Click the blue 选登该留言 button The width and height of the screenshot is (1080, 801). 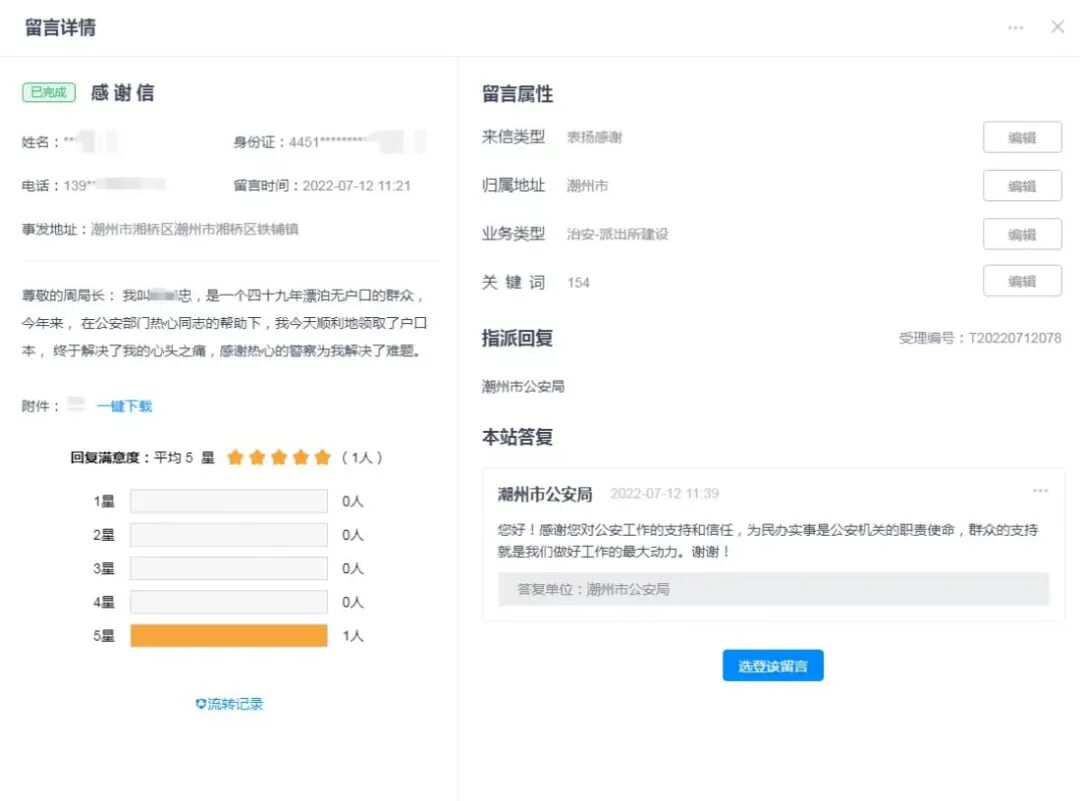(771, 665)
